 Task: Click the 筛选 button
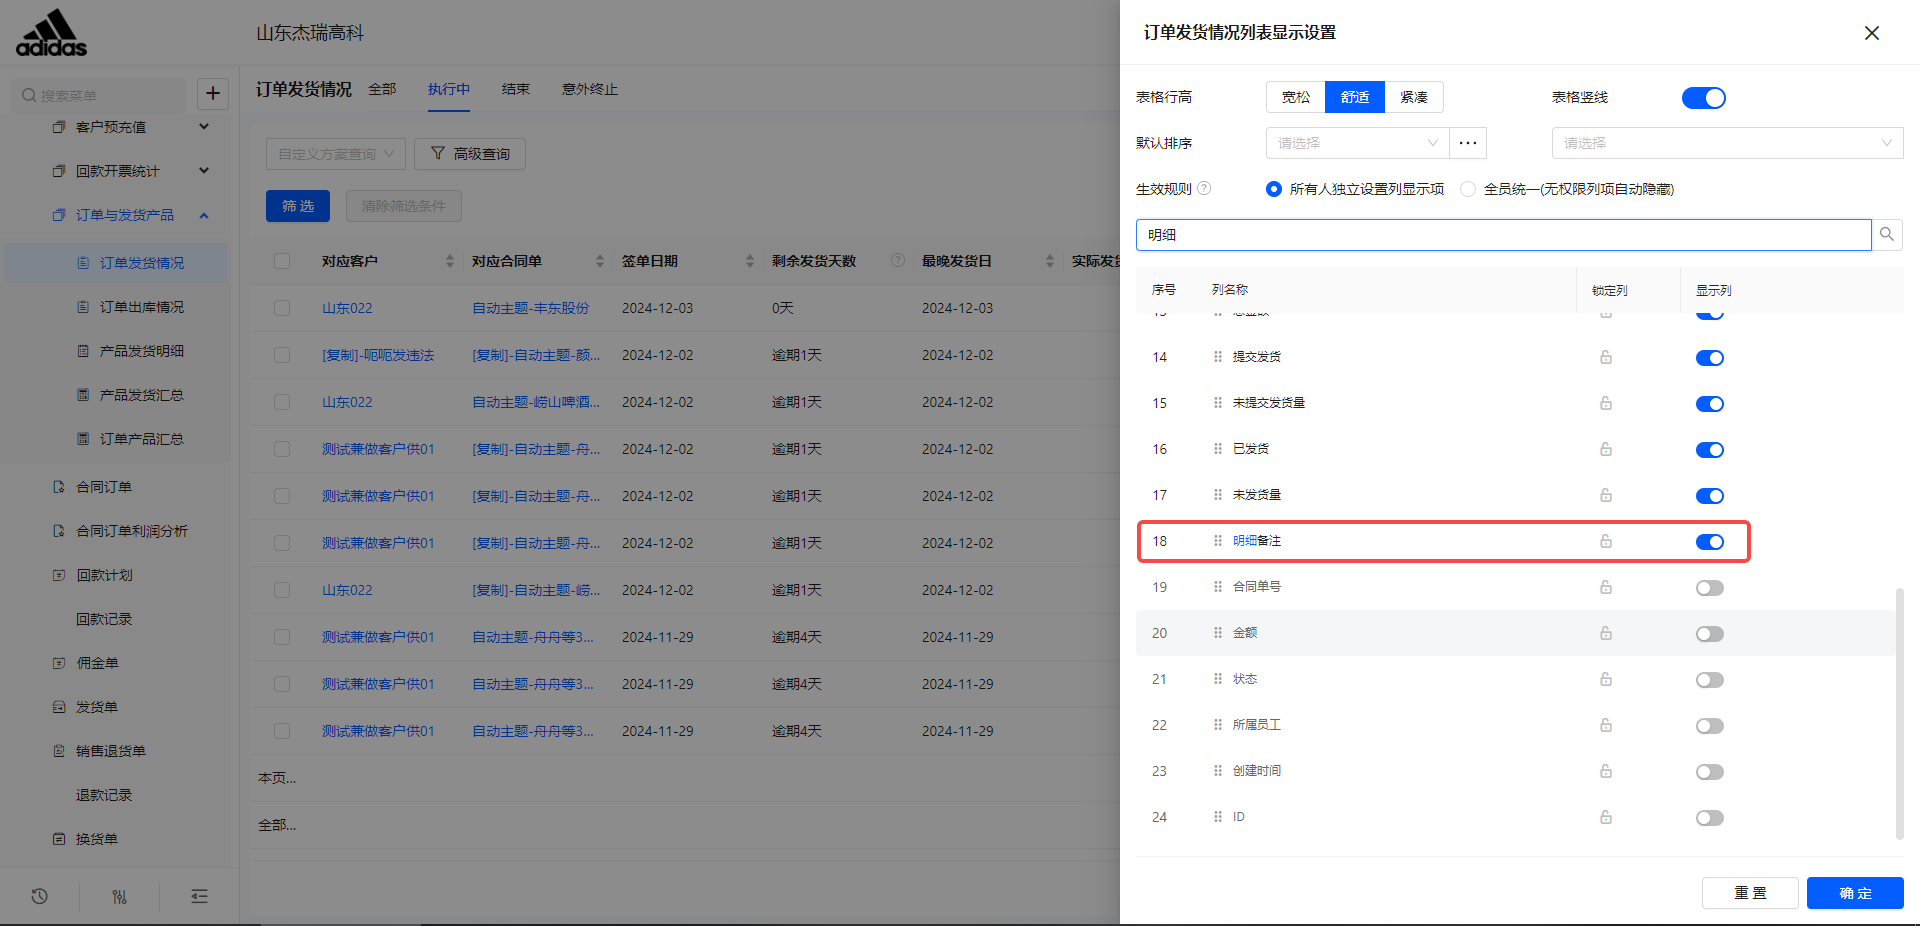298,206
